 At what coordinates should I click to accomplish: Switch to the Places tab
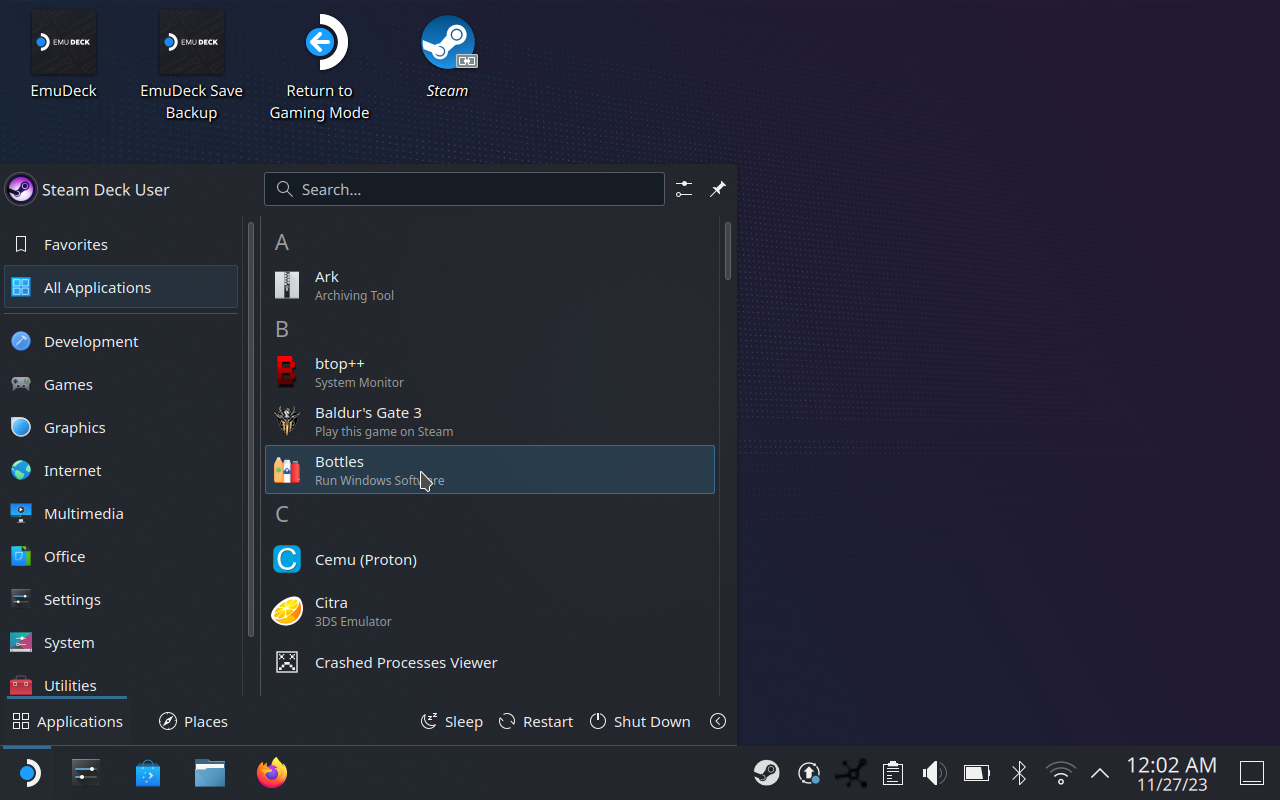[194, 721]
